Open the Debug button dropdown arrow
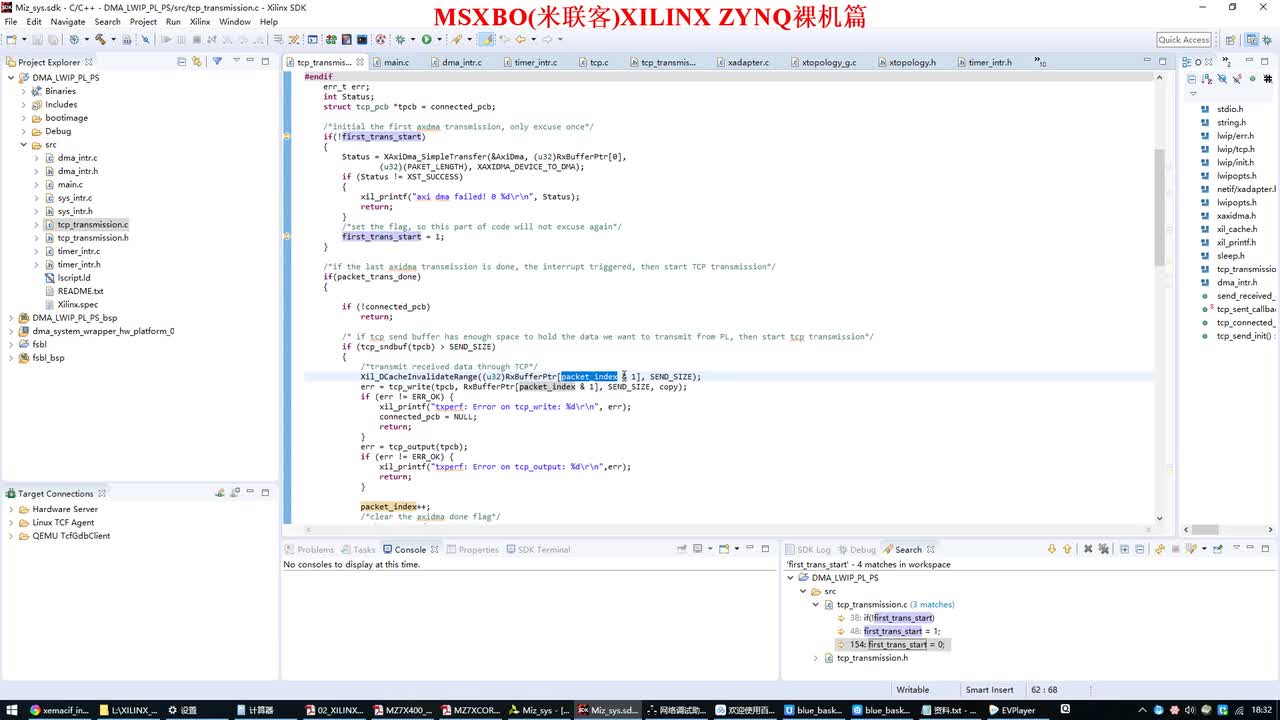1280x720 pixels. [412, 40]
